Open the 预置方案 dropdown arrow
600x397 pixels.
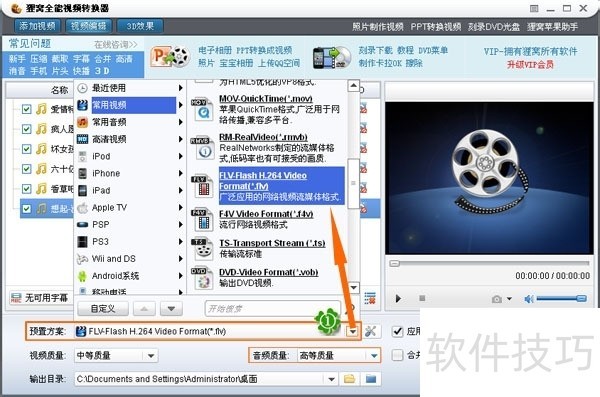pos(352,332)
